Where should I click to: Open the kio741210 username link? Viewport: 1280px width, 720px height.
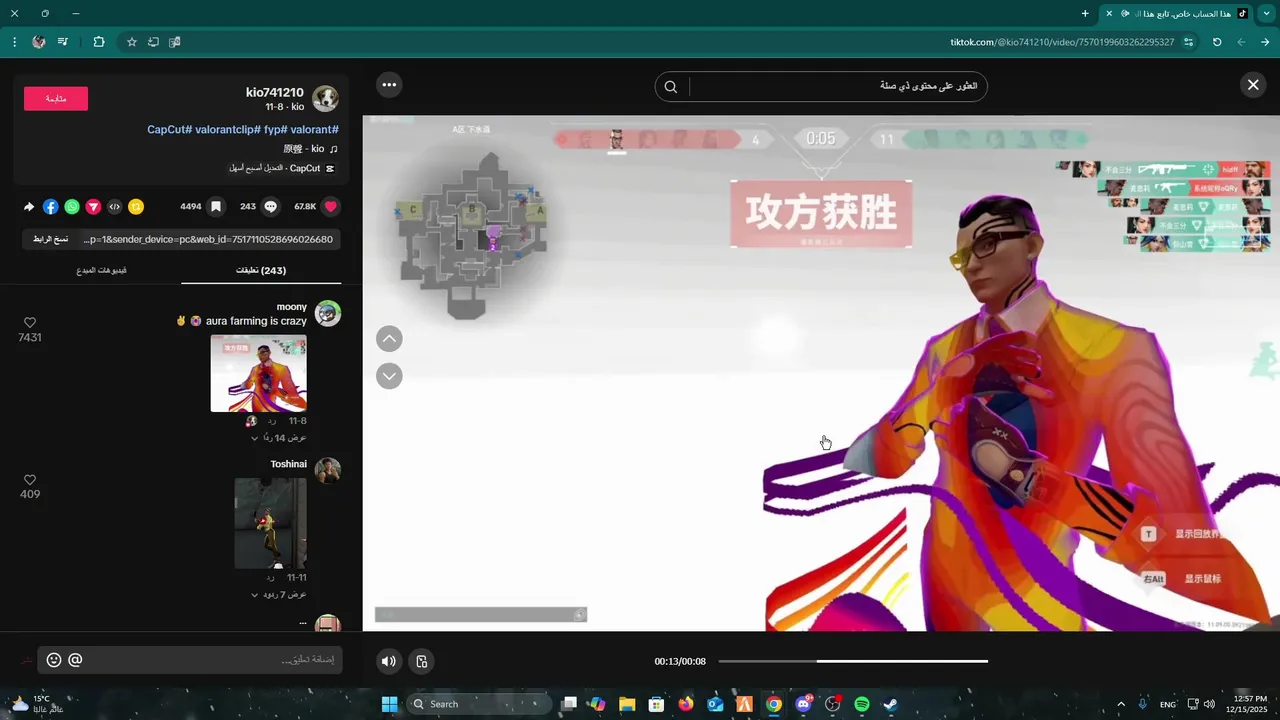[x=275, y=92]
